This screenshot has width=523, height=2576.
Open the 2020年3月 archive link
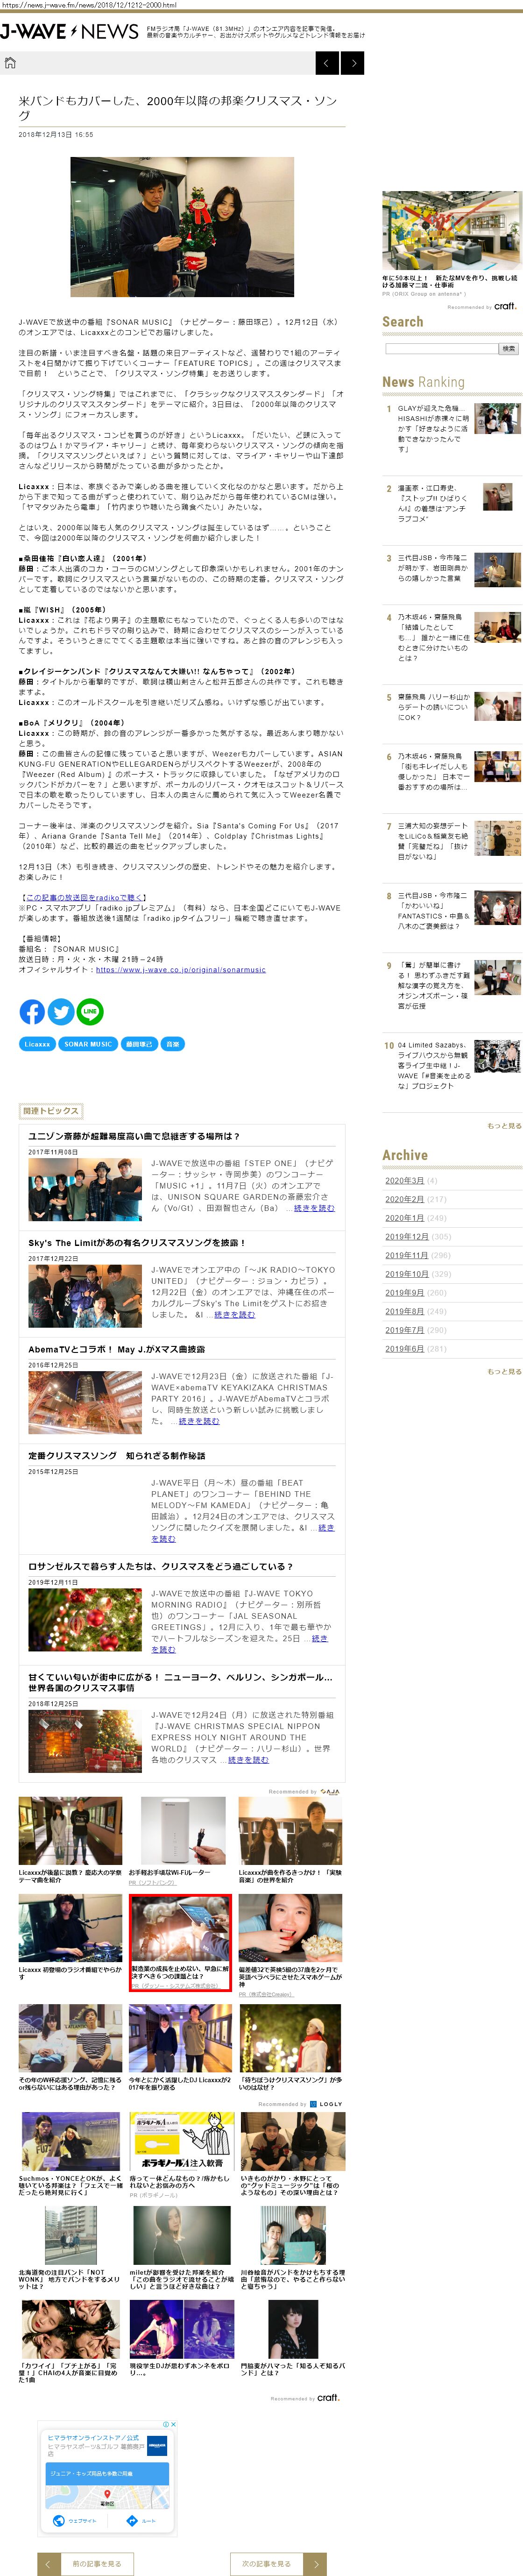coord(405,1180)
